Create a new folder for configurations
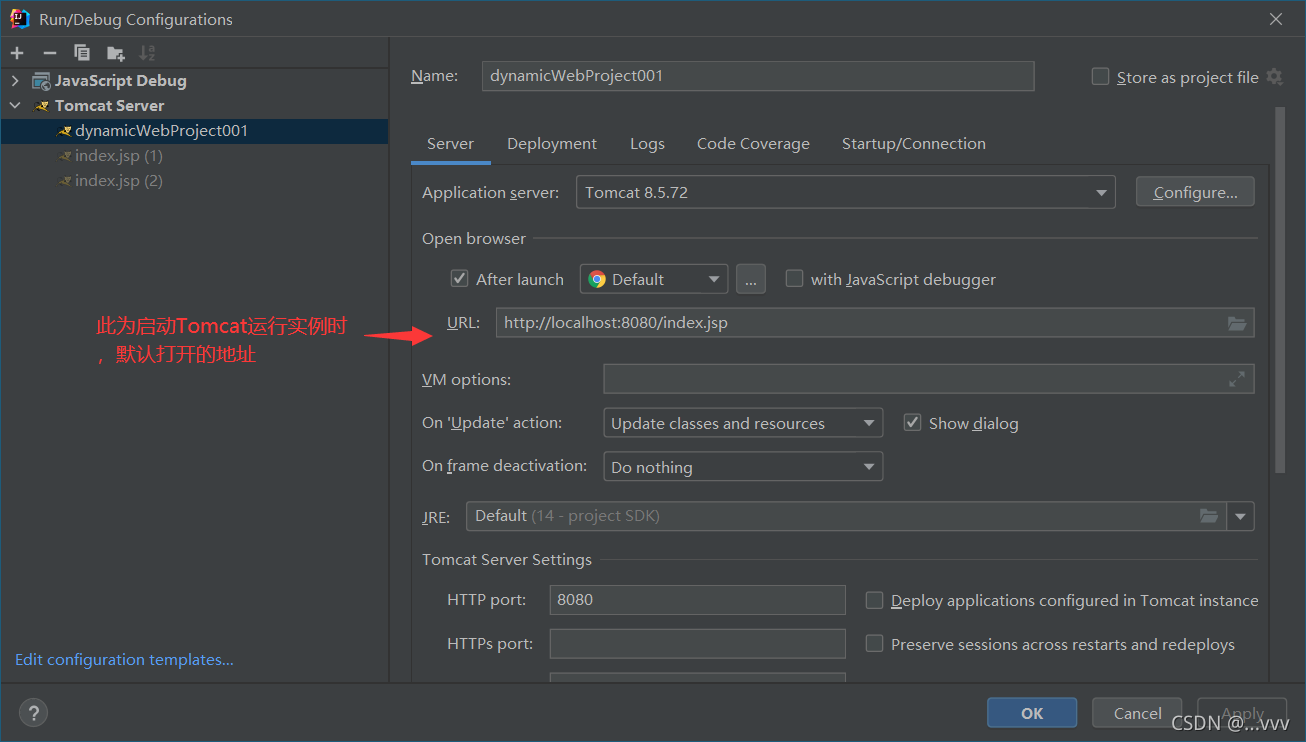1306x742 pixels. pos(115,53)
